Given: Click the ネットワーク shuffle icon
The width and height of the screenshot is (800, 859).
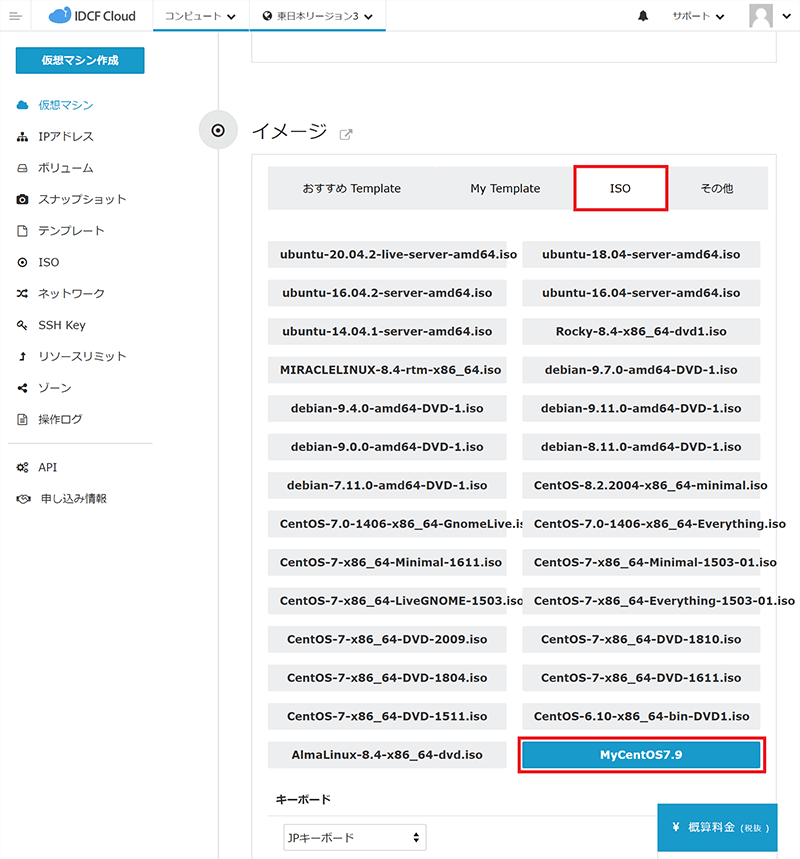Looking at the screenshot, I should pyautogui.click(x=22, y=294).
